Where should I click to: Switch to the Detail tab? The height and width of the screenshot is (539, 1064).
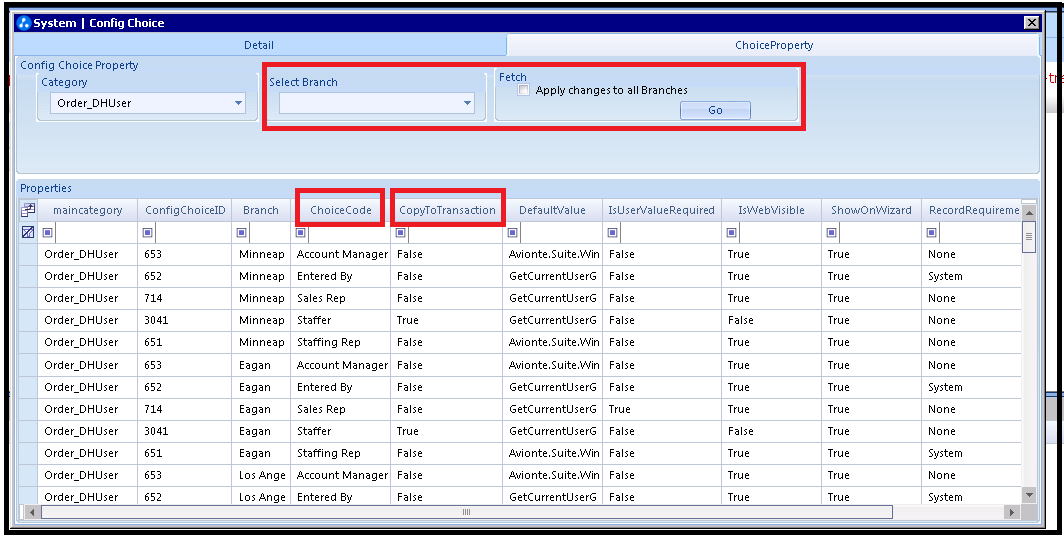(259, 45)
